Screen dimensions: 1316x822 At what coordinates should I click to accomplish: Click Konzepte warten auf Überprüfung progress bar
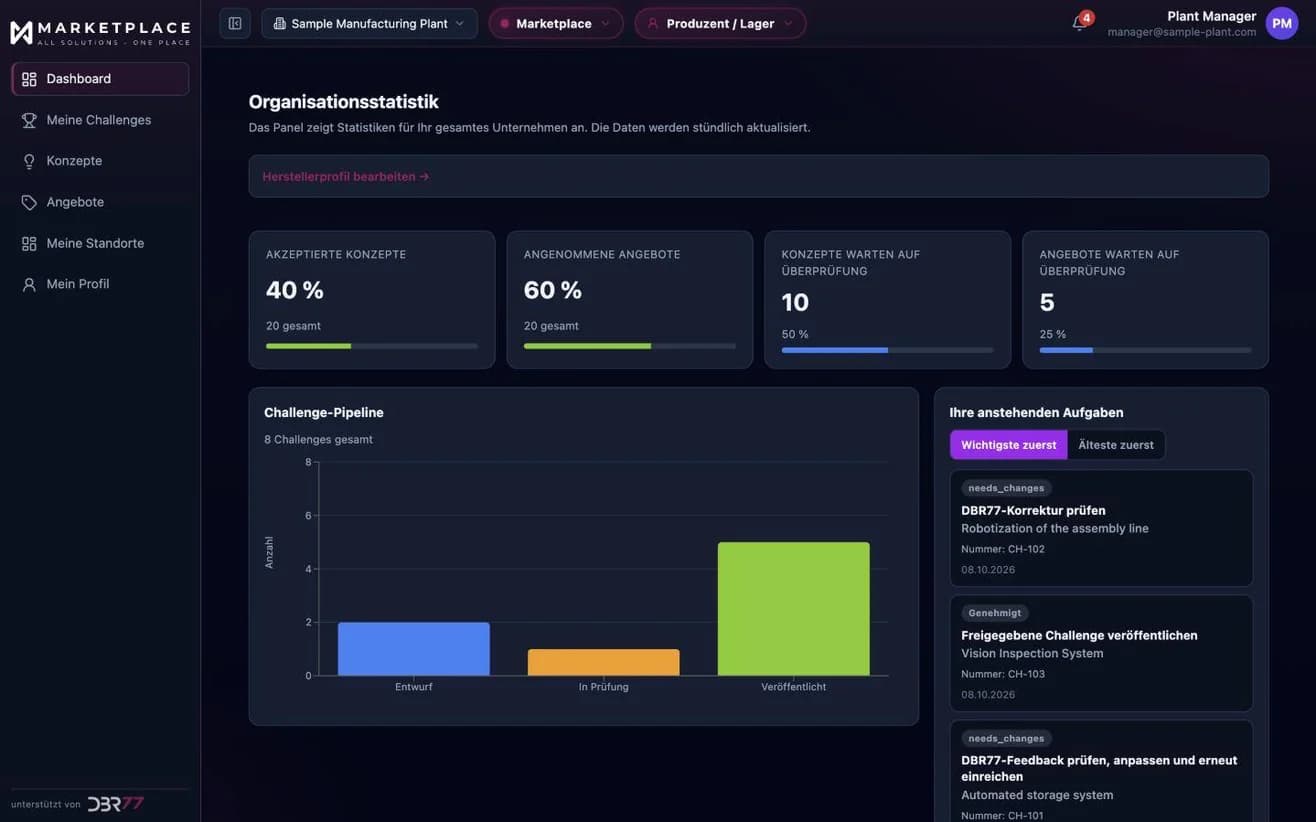(888, 350)
